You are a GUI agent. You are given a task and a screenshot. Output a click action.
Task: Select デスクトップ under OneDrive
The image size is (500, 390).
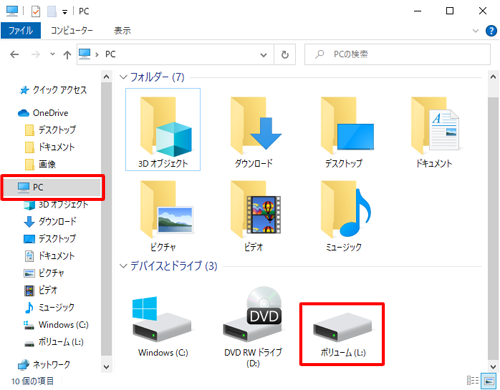(x=51, y=130)
